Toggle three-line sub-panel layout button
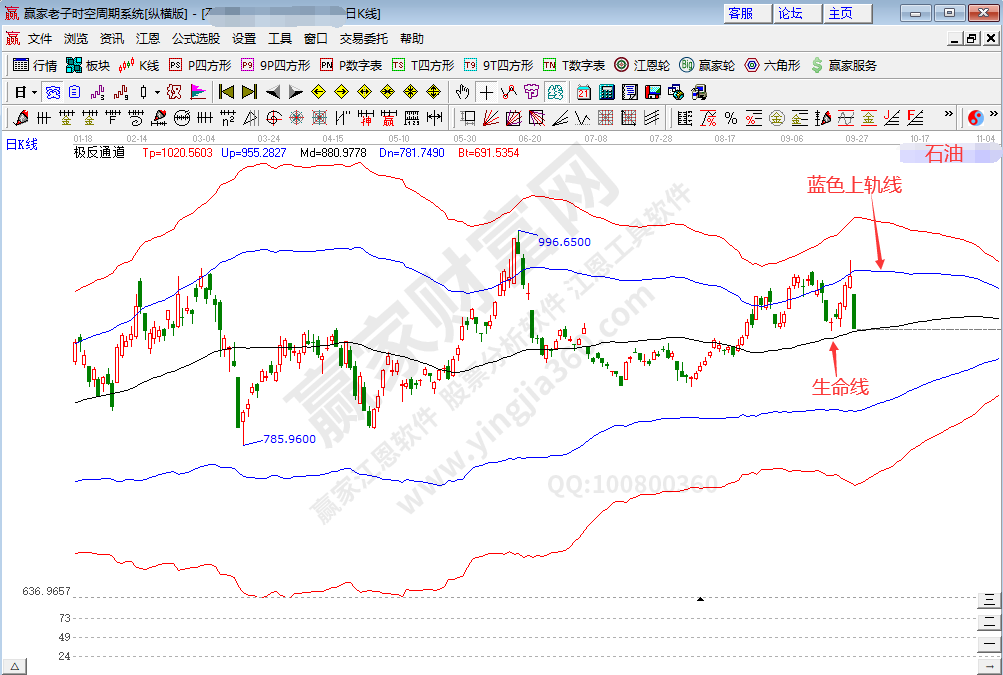This screenshot has height=675, width=1003. coord(988,600)
